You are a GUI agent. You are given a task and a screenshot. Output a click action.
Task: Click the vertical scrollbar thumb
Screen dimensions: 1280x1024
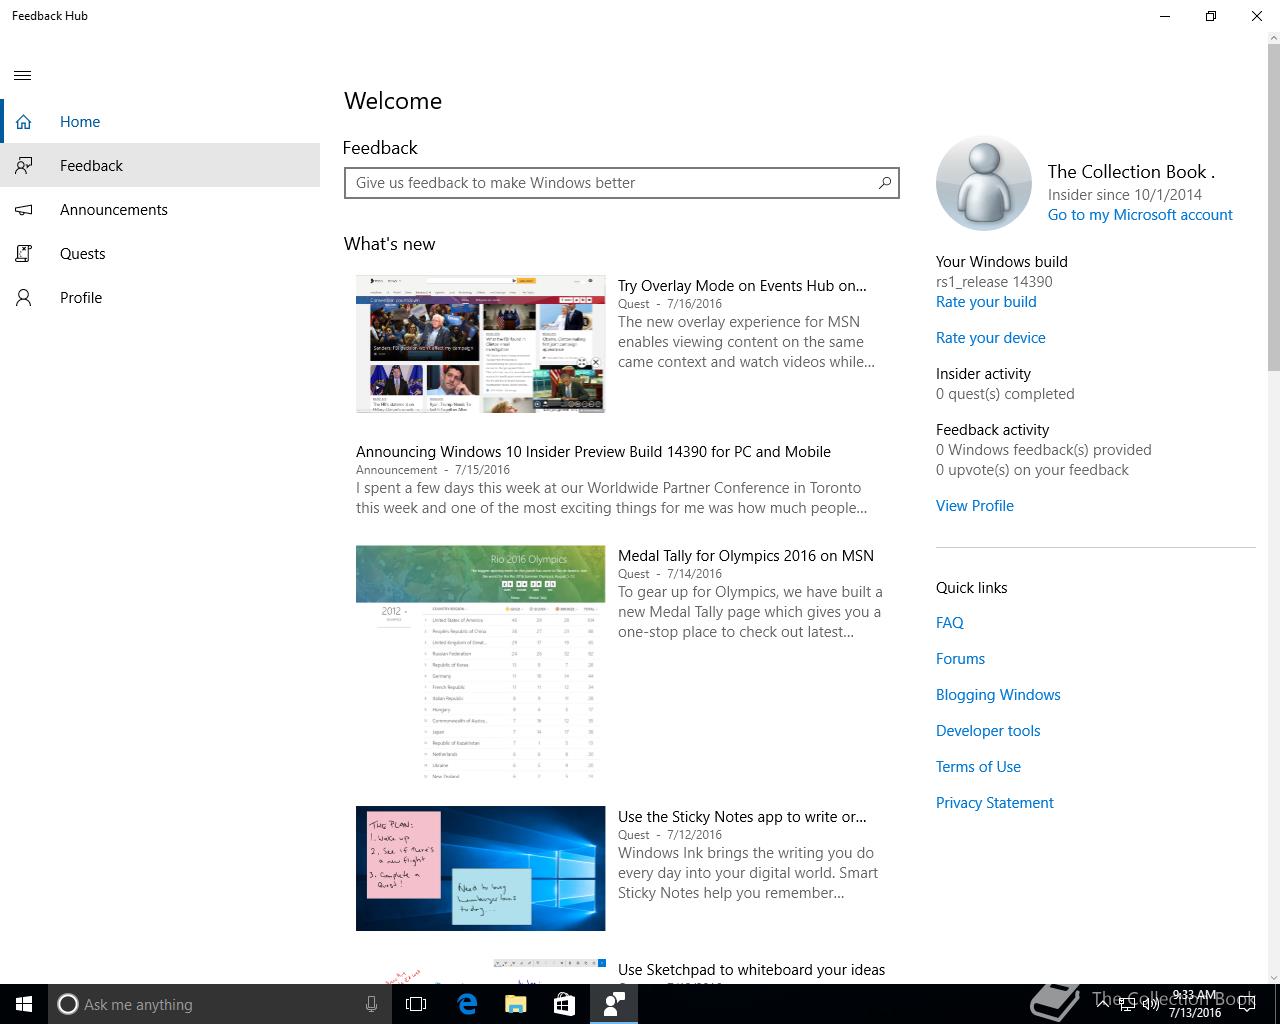click(x=1274, y=208)
